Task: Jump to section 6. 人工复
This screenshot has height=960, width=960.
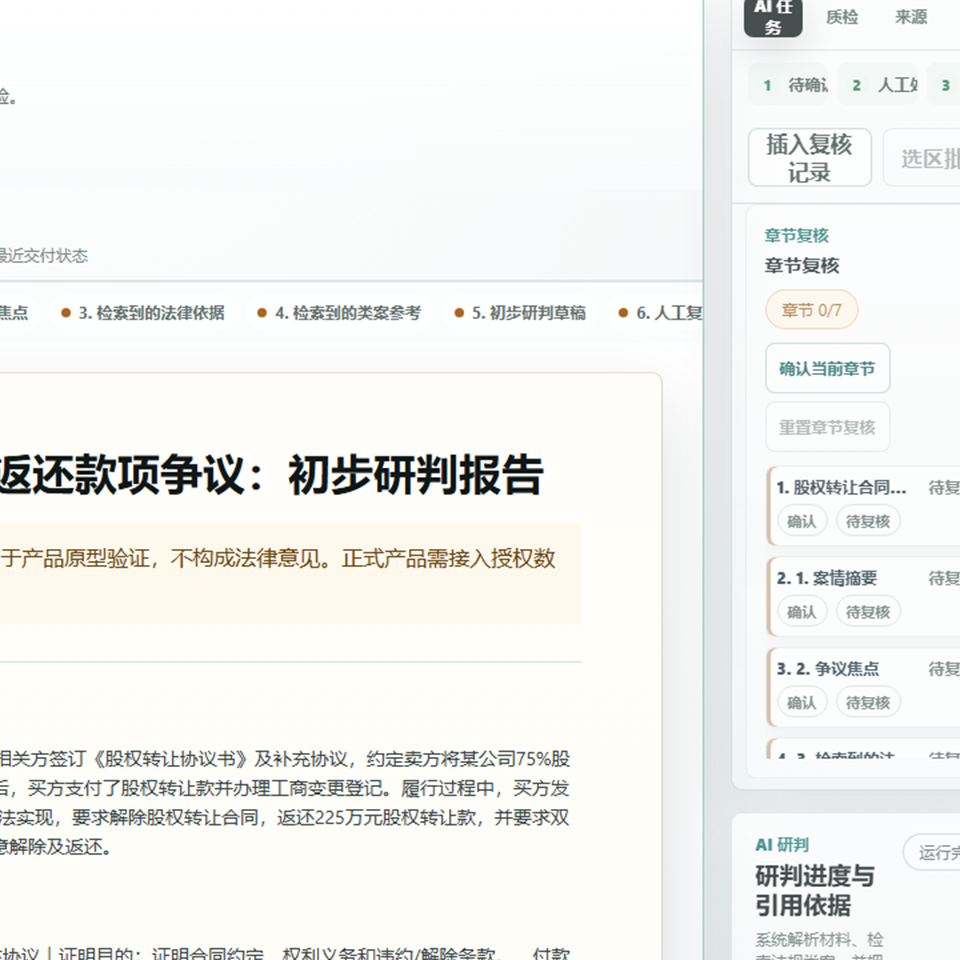Action: tap(660, 313)
